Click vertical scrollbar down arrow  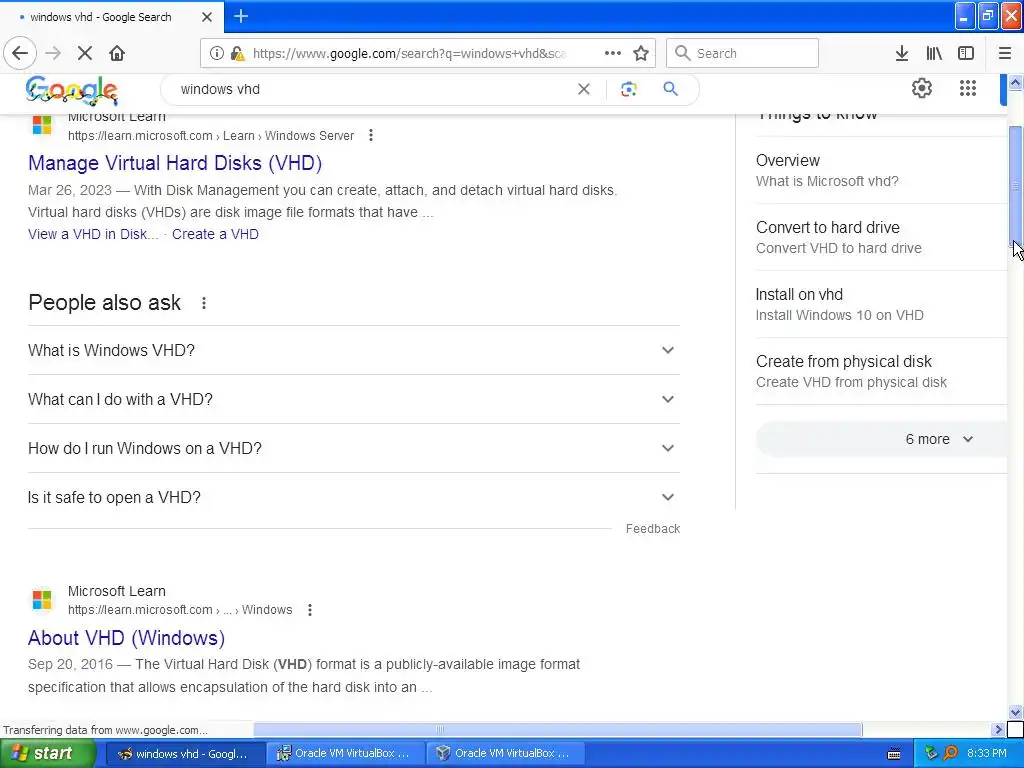coord(1016,712)
